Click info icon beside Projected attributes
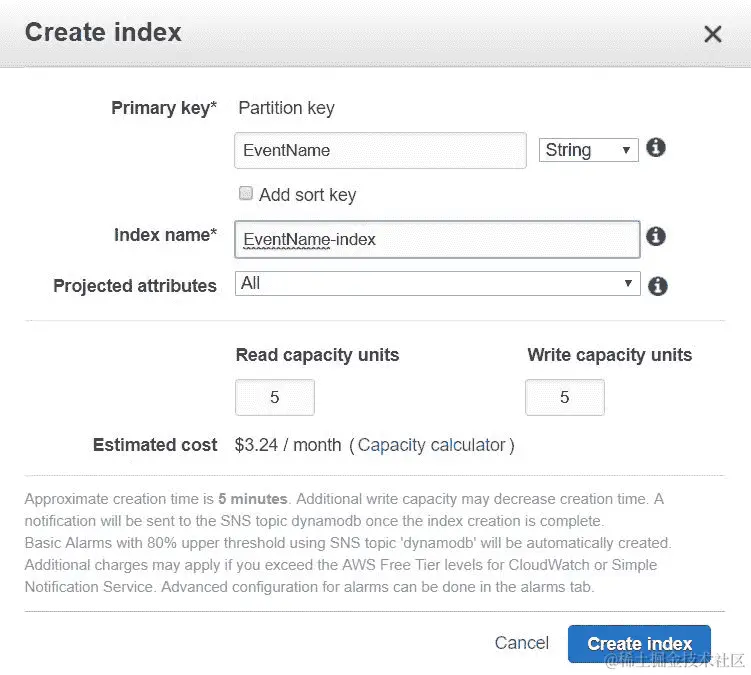The height and width of the screenshot is (675, 751). click(657, 286)
